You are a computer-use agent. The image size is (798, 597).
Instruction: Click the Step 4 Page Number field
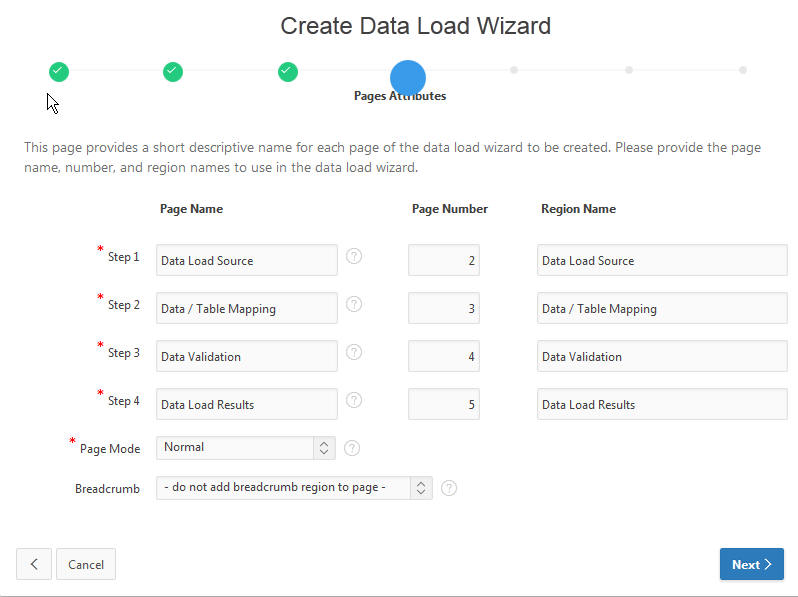click(443, 405)
